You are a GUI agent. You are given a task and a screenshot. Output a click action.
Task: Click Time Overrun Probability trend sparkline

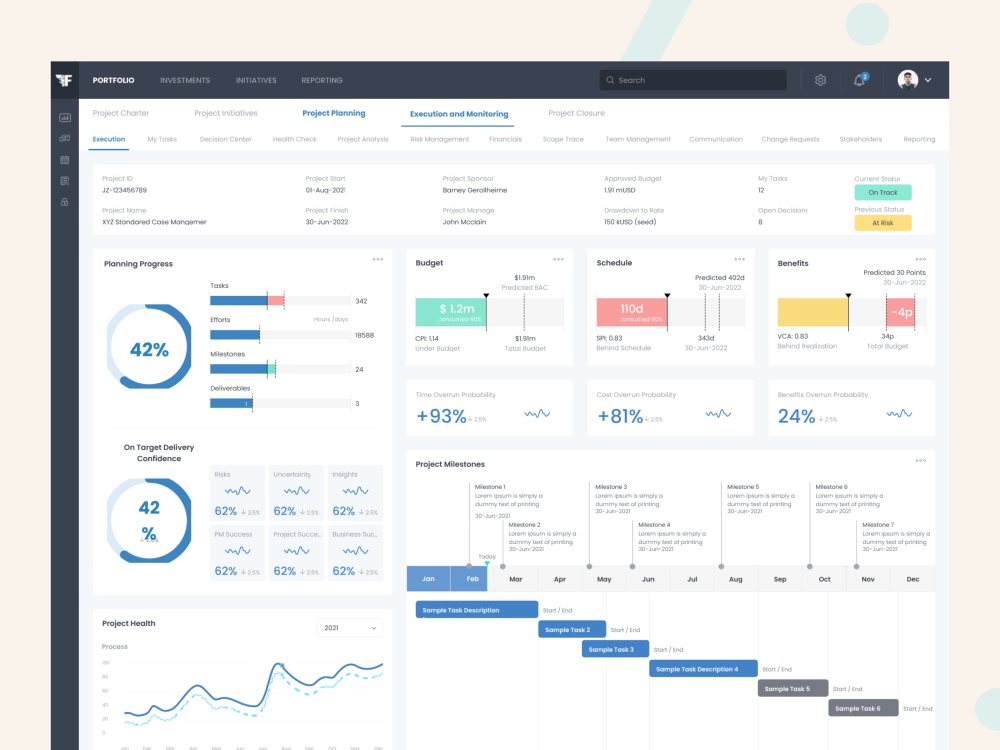point(537,414)
